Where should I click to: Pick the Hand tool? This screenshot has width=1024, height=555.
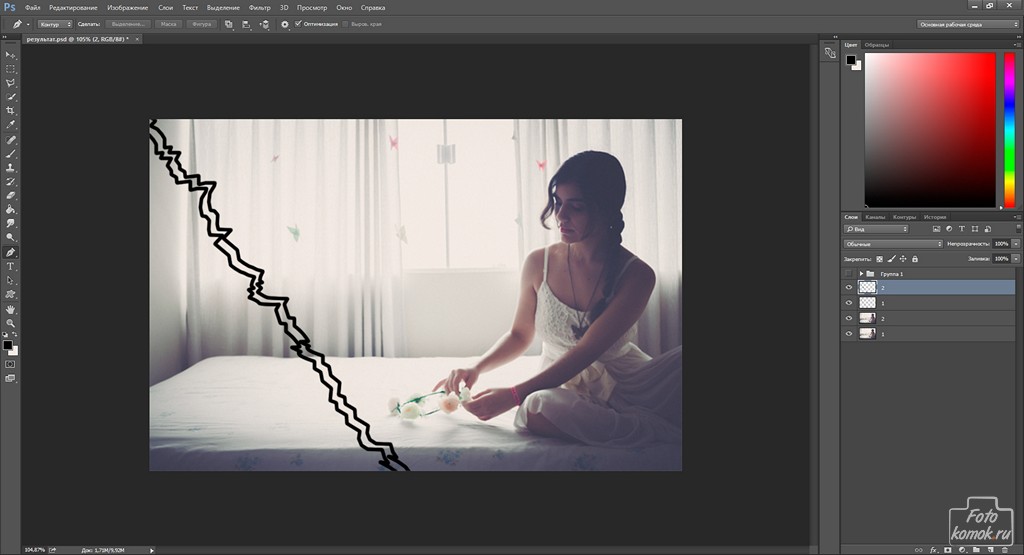[11, 310]
